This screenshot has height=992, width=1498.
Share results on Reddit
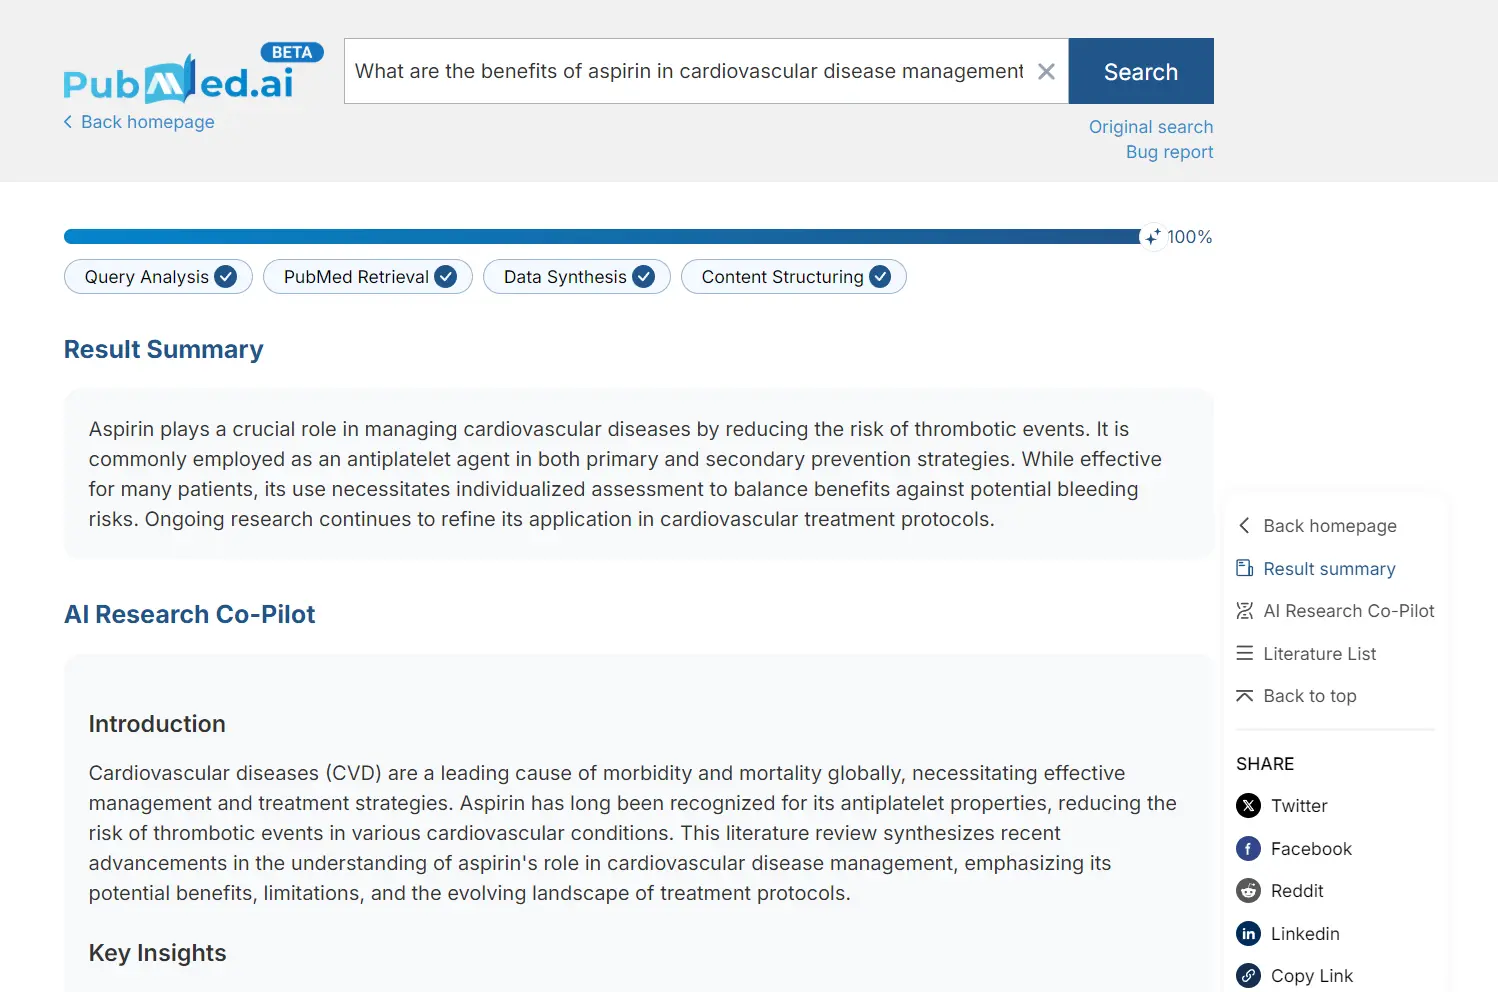pyautogui.click(x=1248, y=890)
